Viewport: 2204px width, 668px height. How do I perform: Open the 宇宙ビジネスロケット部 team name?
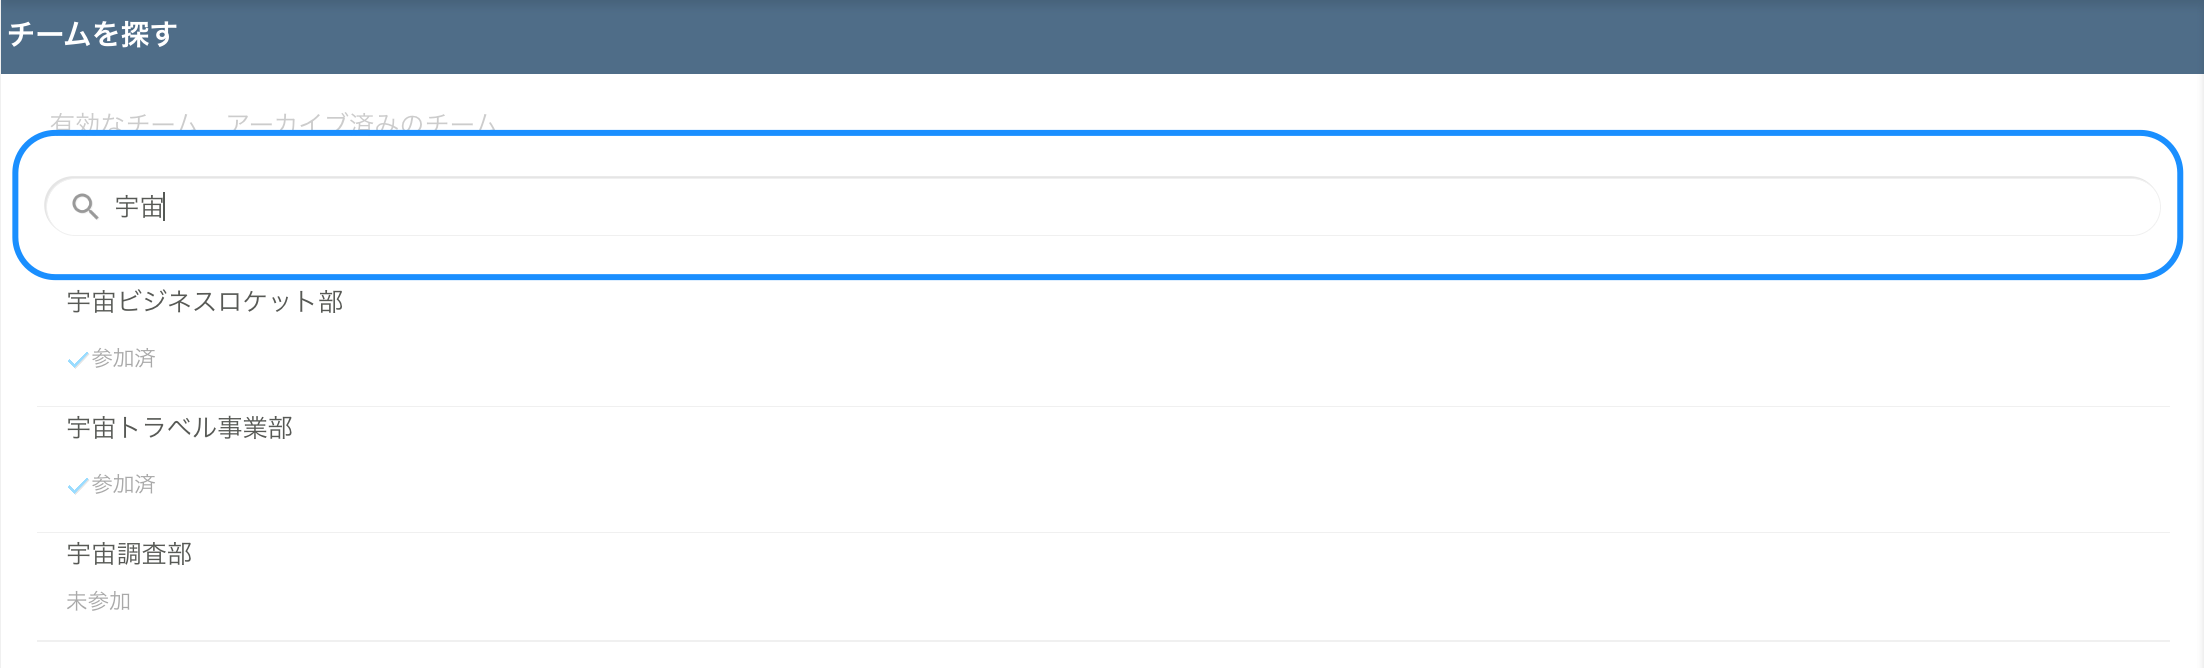click(205, 302)
